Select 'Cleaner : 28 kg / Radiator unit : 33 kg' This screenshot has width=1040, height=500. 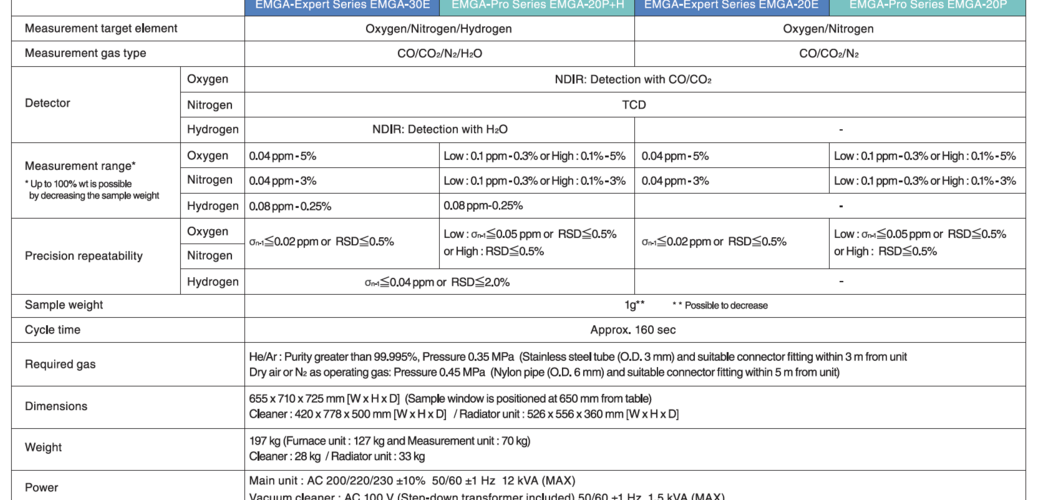(337, 456)
